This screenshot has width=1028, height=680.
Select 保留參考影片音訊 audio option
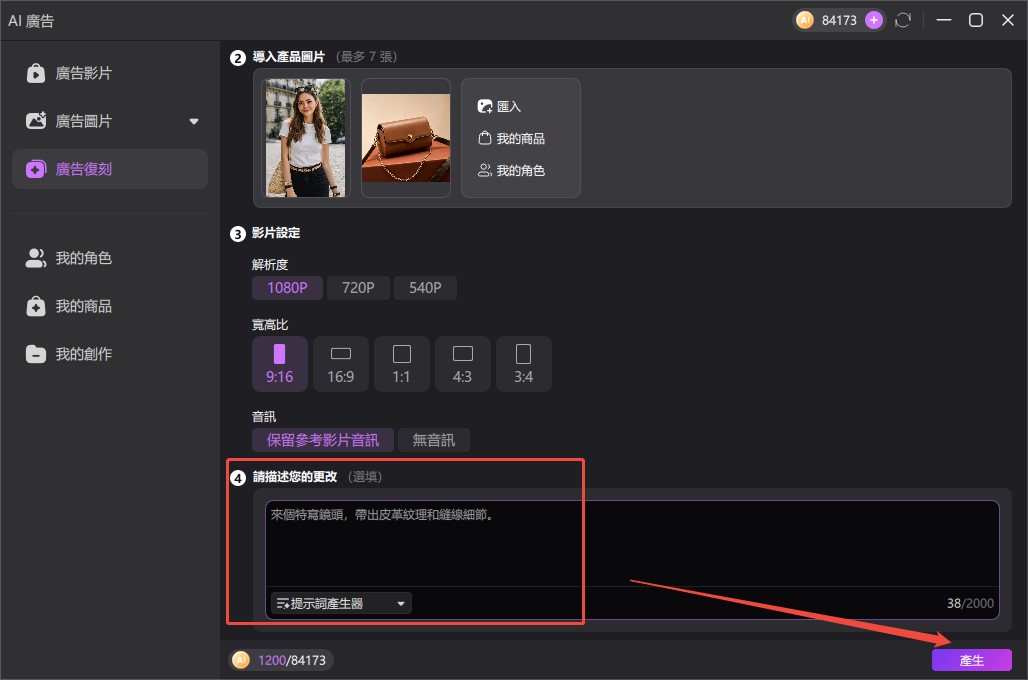[323, 440]
